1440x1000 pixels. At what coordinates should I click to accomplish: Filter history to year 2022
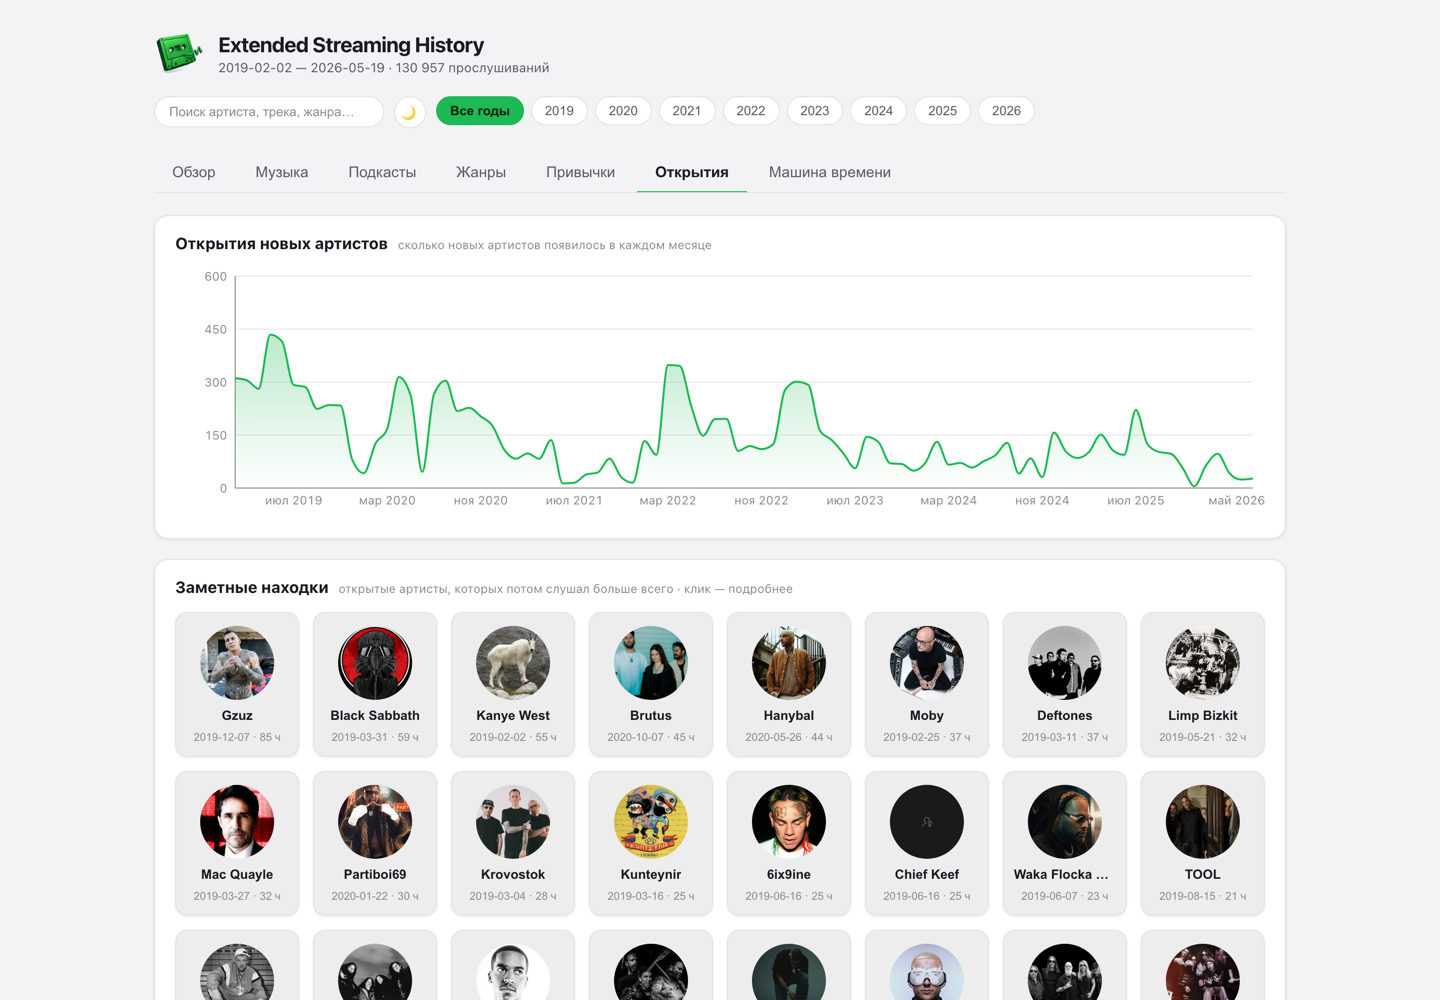pyautogui.click(x=751, y=111)
